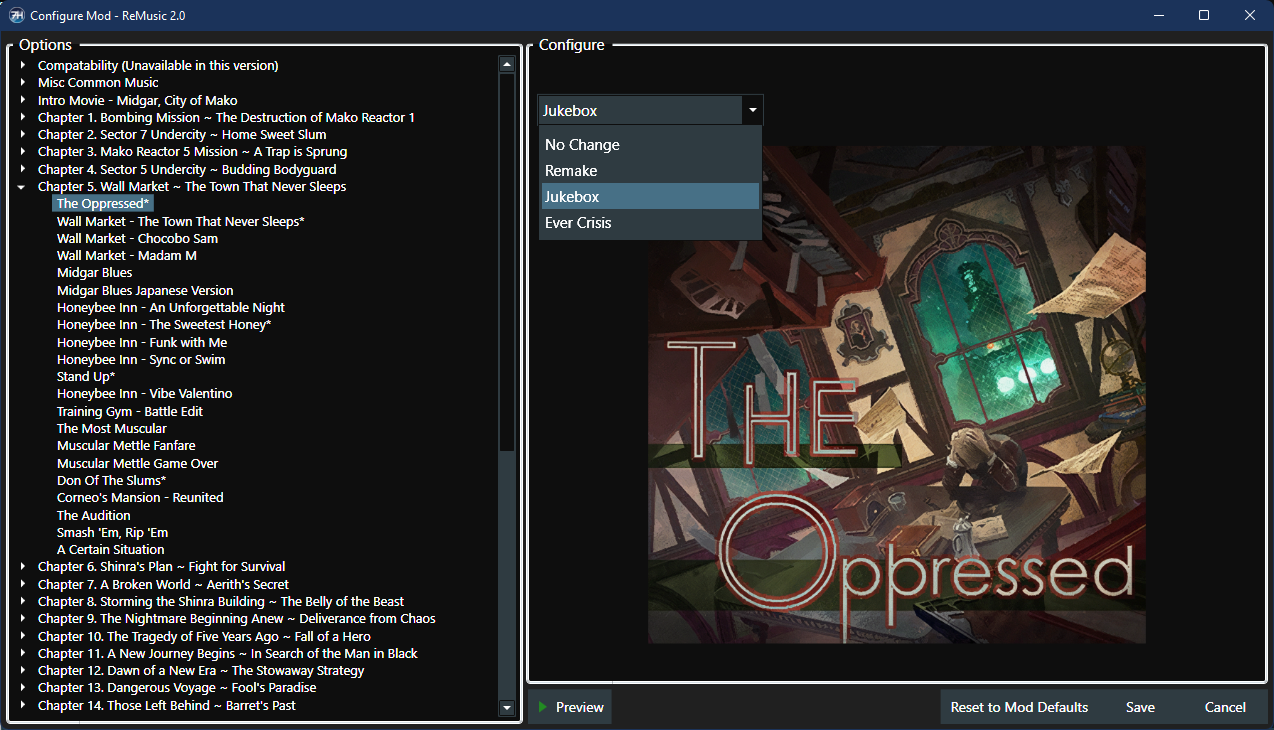The width and height of the screenshot is (1274, 730).
Task: Select A Certain Situation track
Action: pos(111,549)
